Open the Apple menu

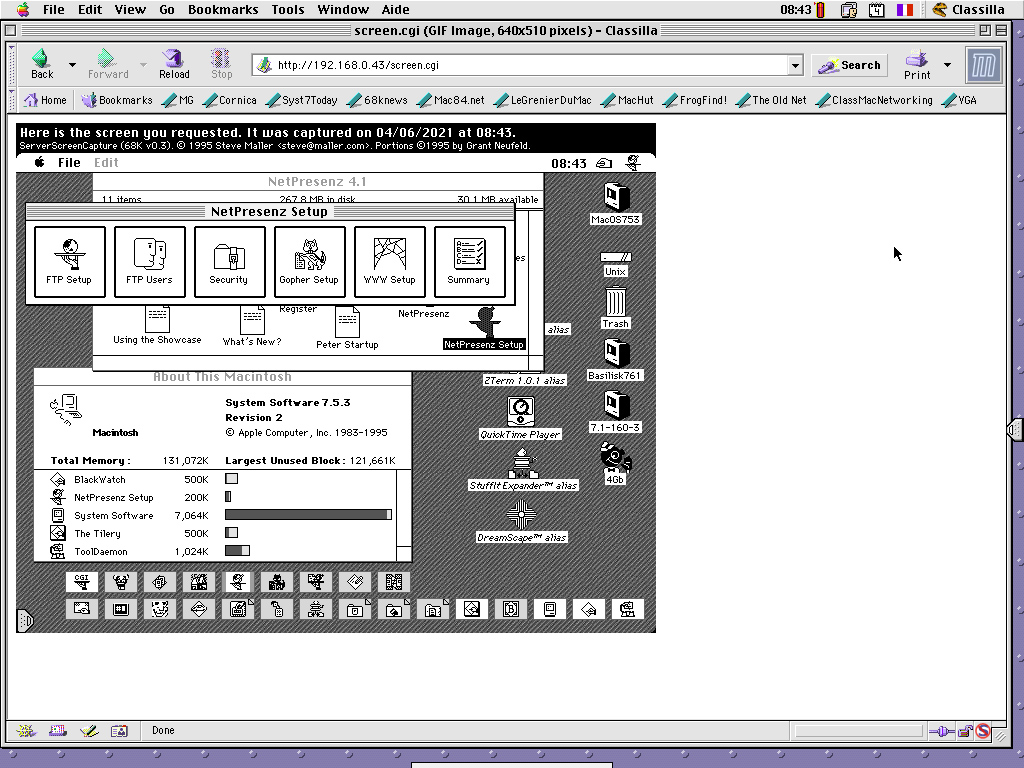pyautogui.click(x=24, y=9)
